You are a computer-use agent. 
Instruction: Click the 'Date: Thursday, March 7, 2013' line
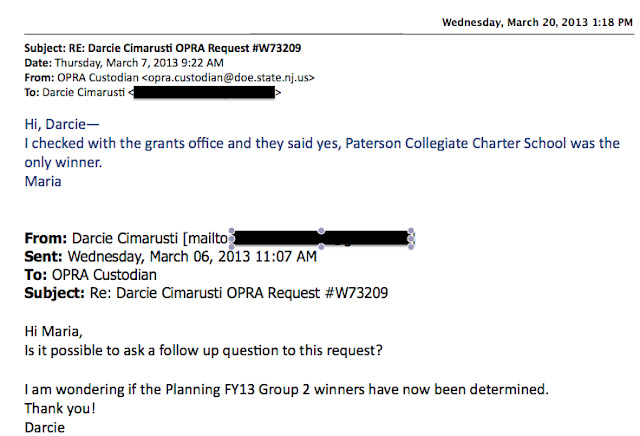pos(124,63)
